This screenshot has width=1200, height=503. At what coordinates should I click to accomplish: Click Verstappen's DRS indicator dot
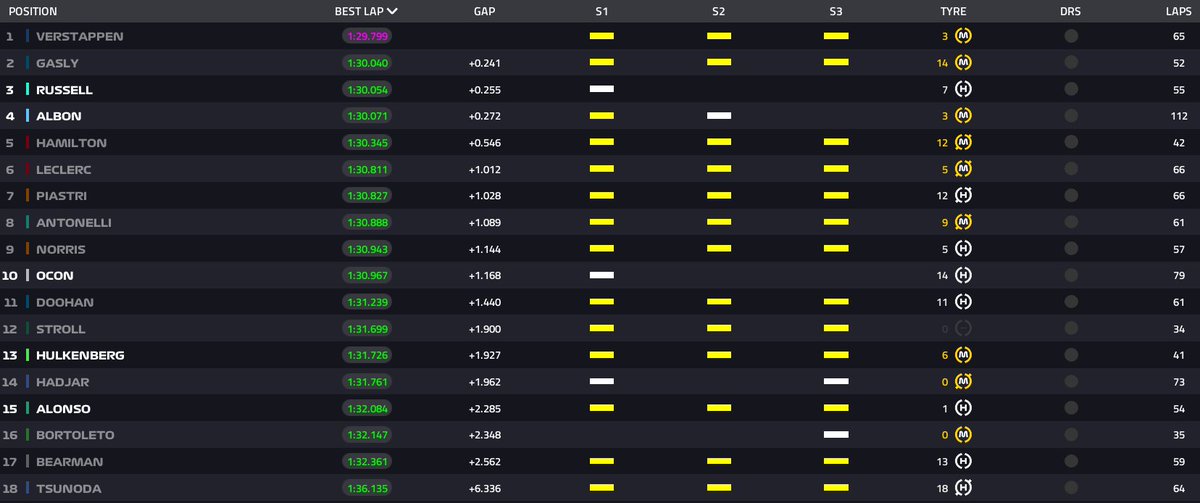(1071, 36)
